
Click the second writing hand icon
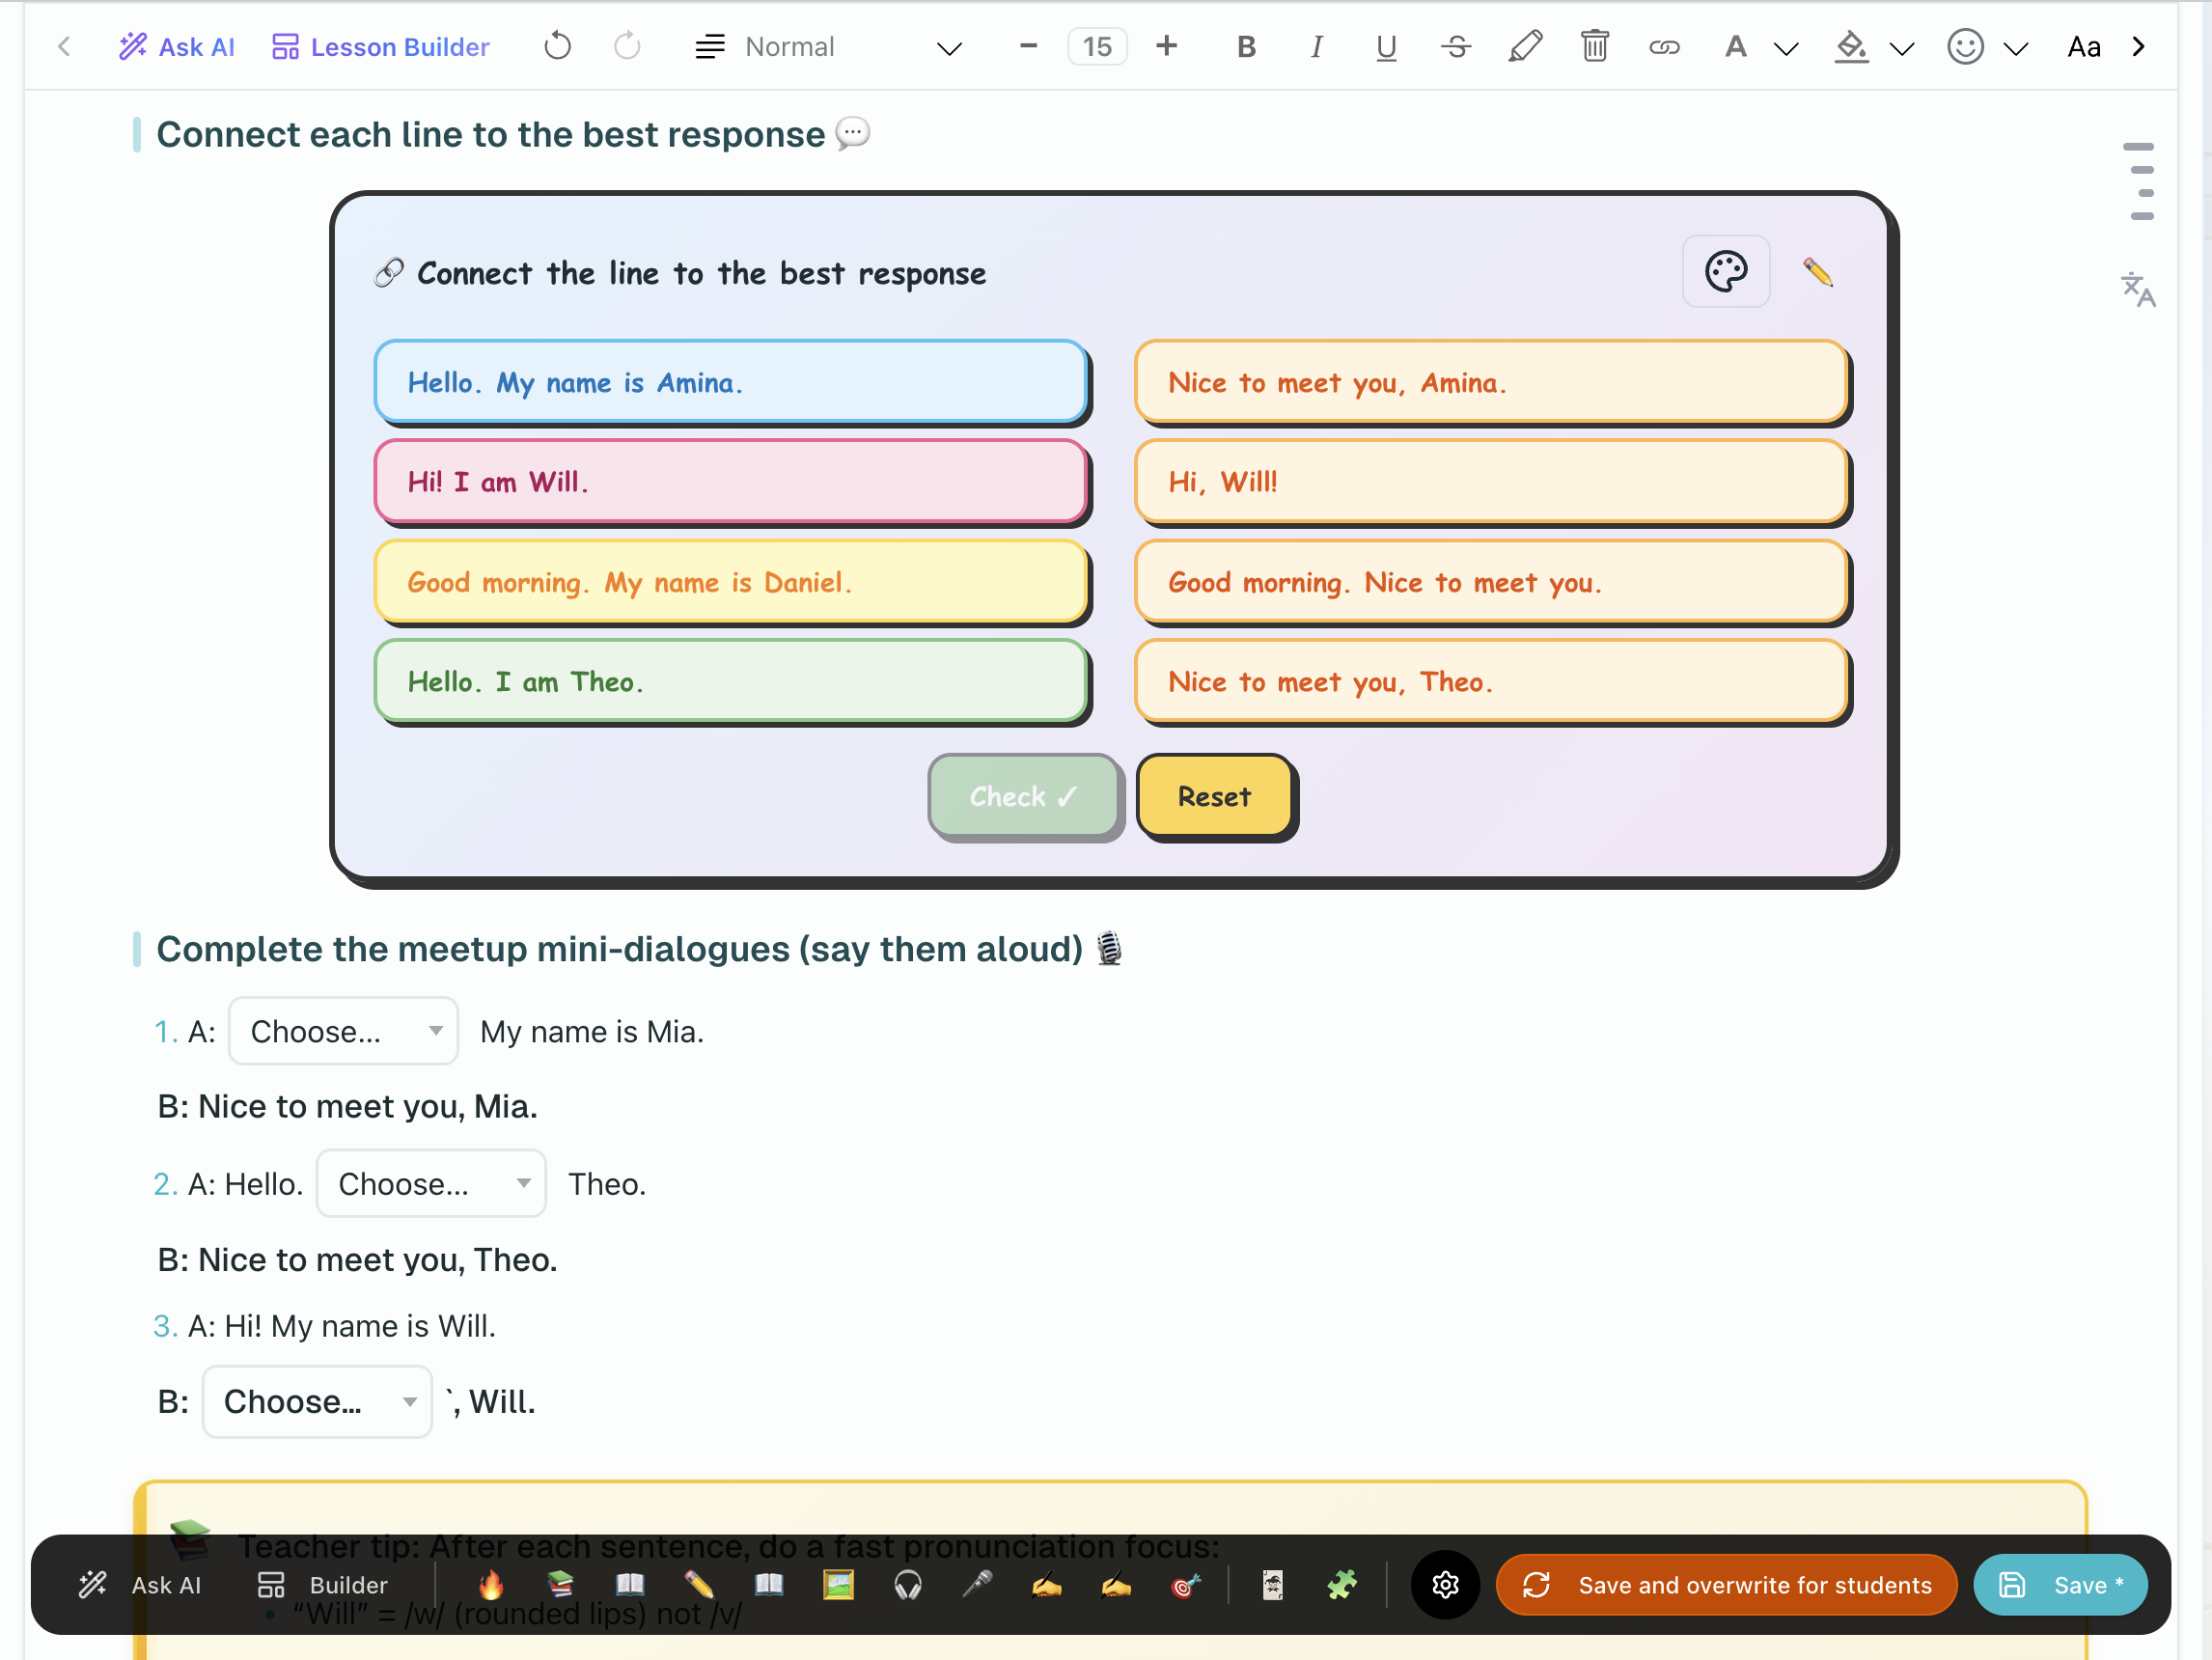(1116, 1585)
